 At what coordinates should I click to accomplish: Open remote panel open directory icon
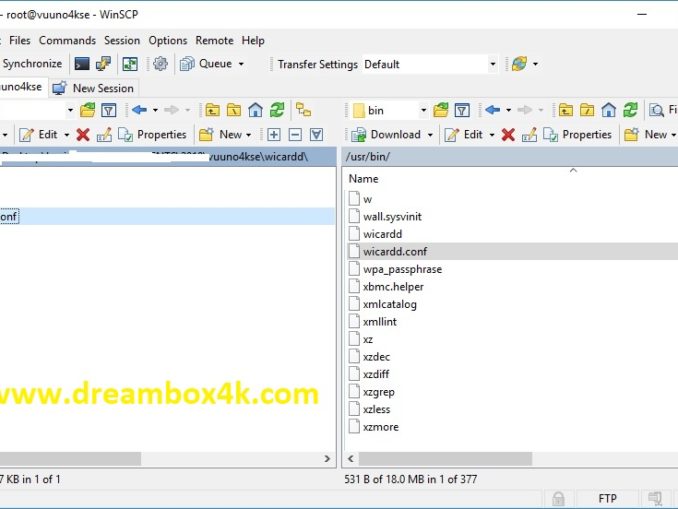coord(441,110)
